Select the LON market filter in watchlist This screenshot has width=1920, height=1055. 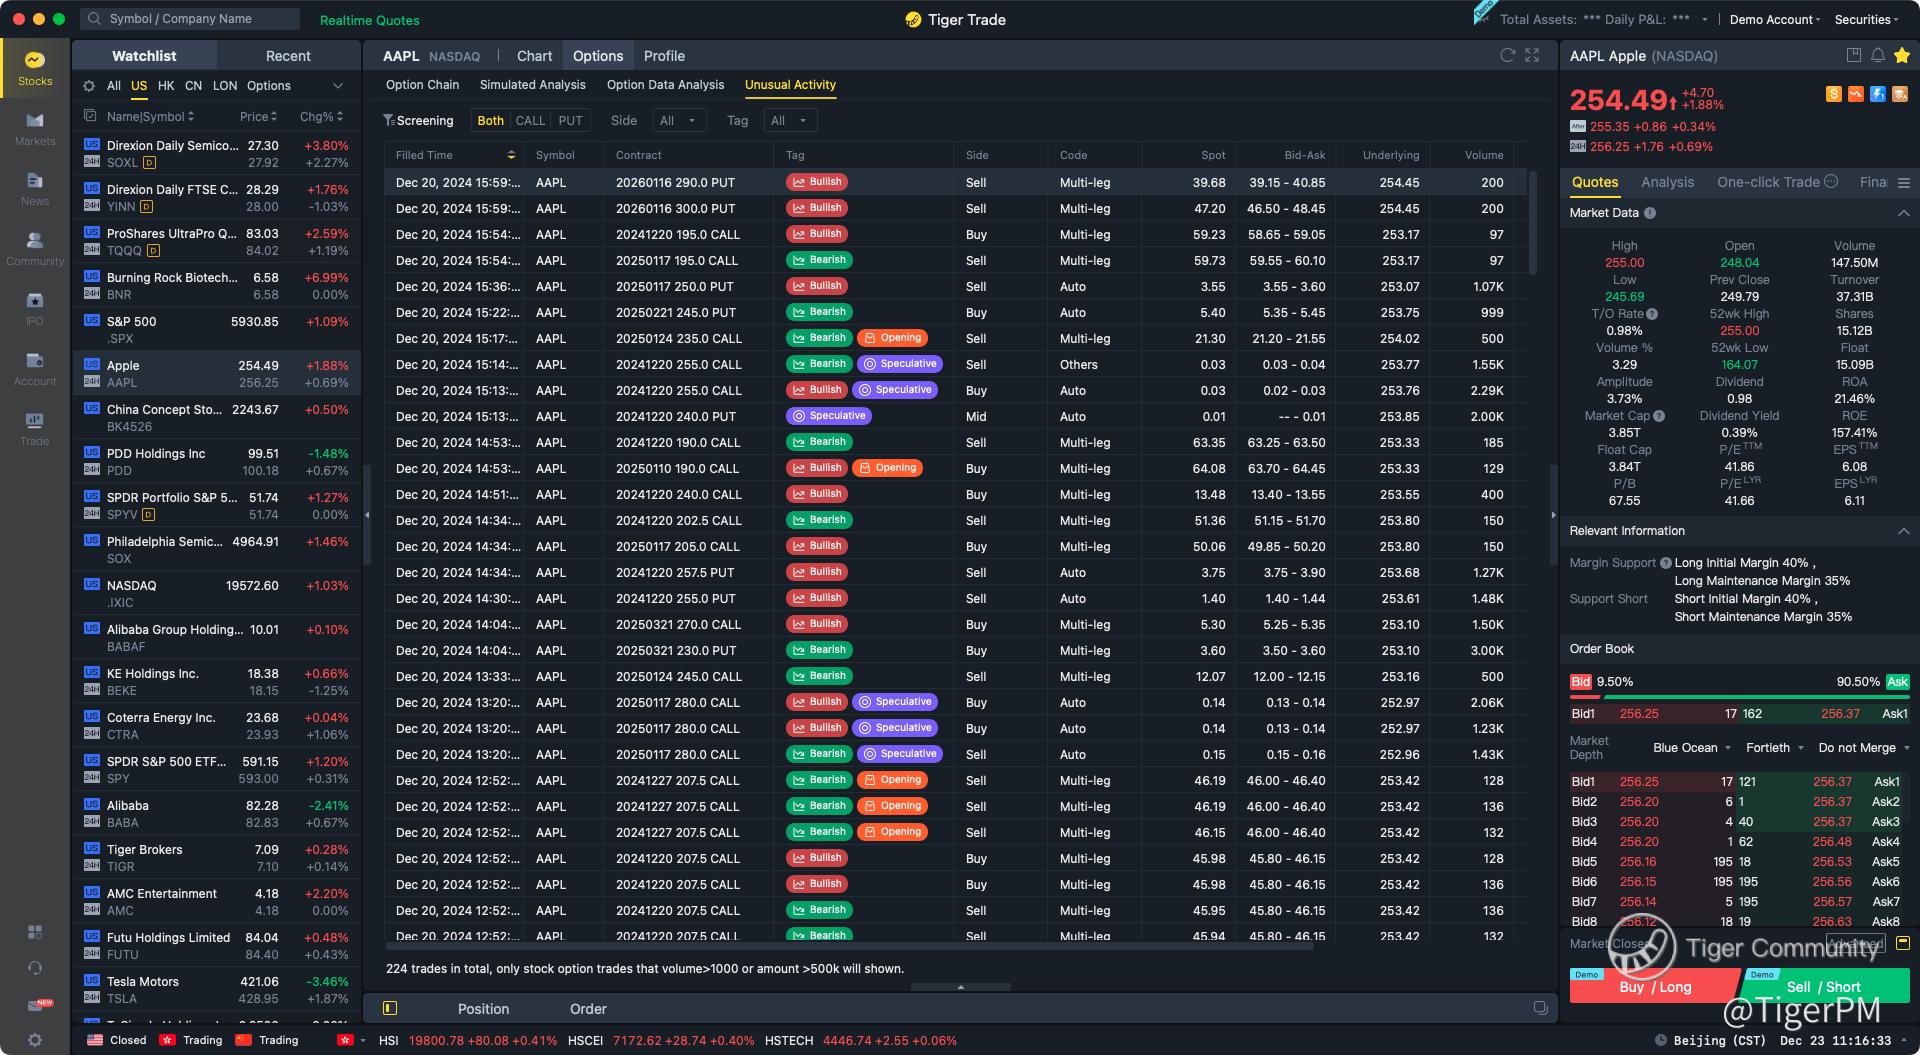tap(225, 86)
